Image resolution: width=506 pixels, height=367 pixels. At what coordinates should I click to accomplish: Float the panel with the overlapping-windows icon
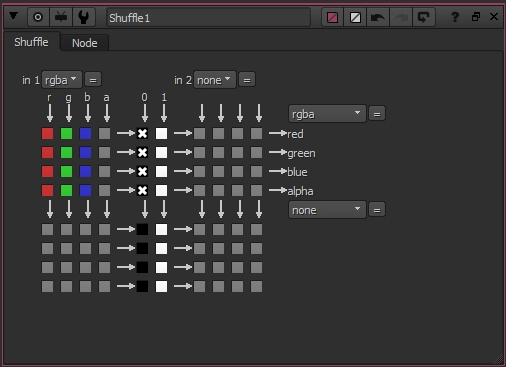click(x=476, y=16)
